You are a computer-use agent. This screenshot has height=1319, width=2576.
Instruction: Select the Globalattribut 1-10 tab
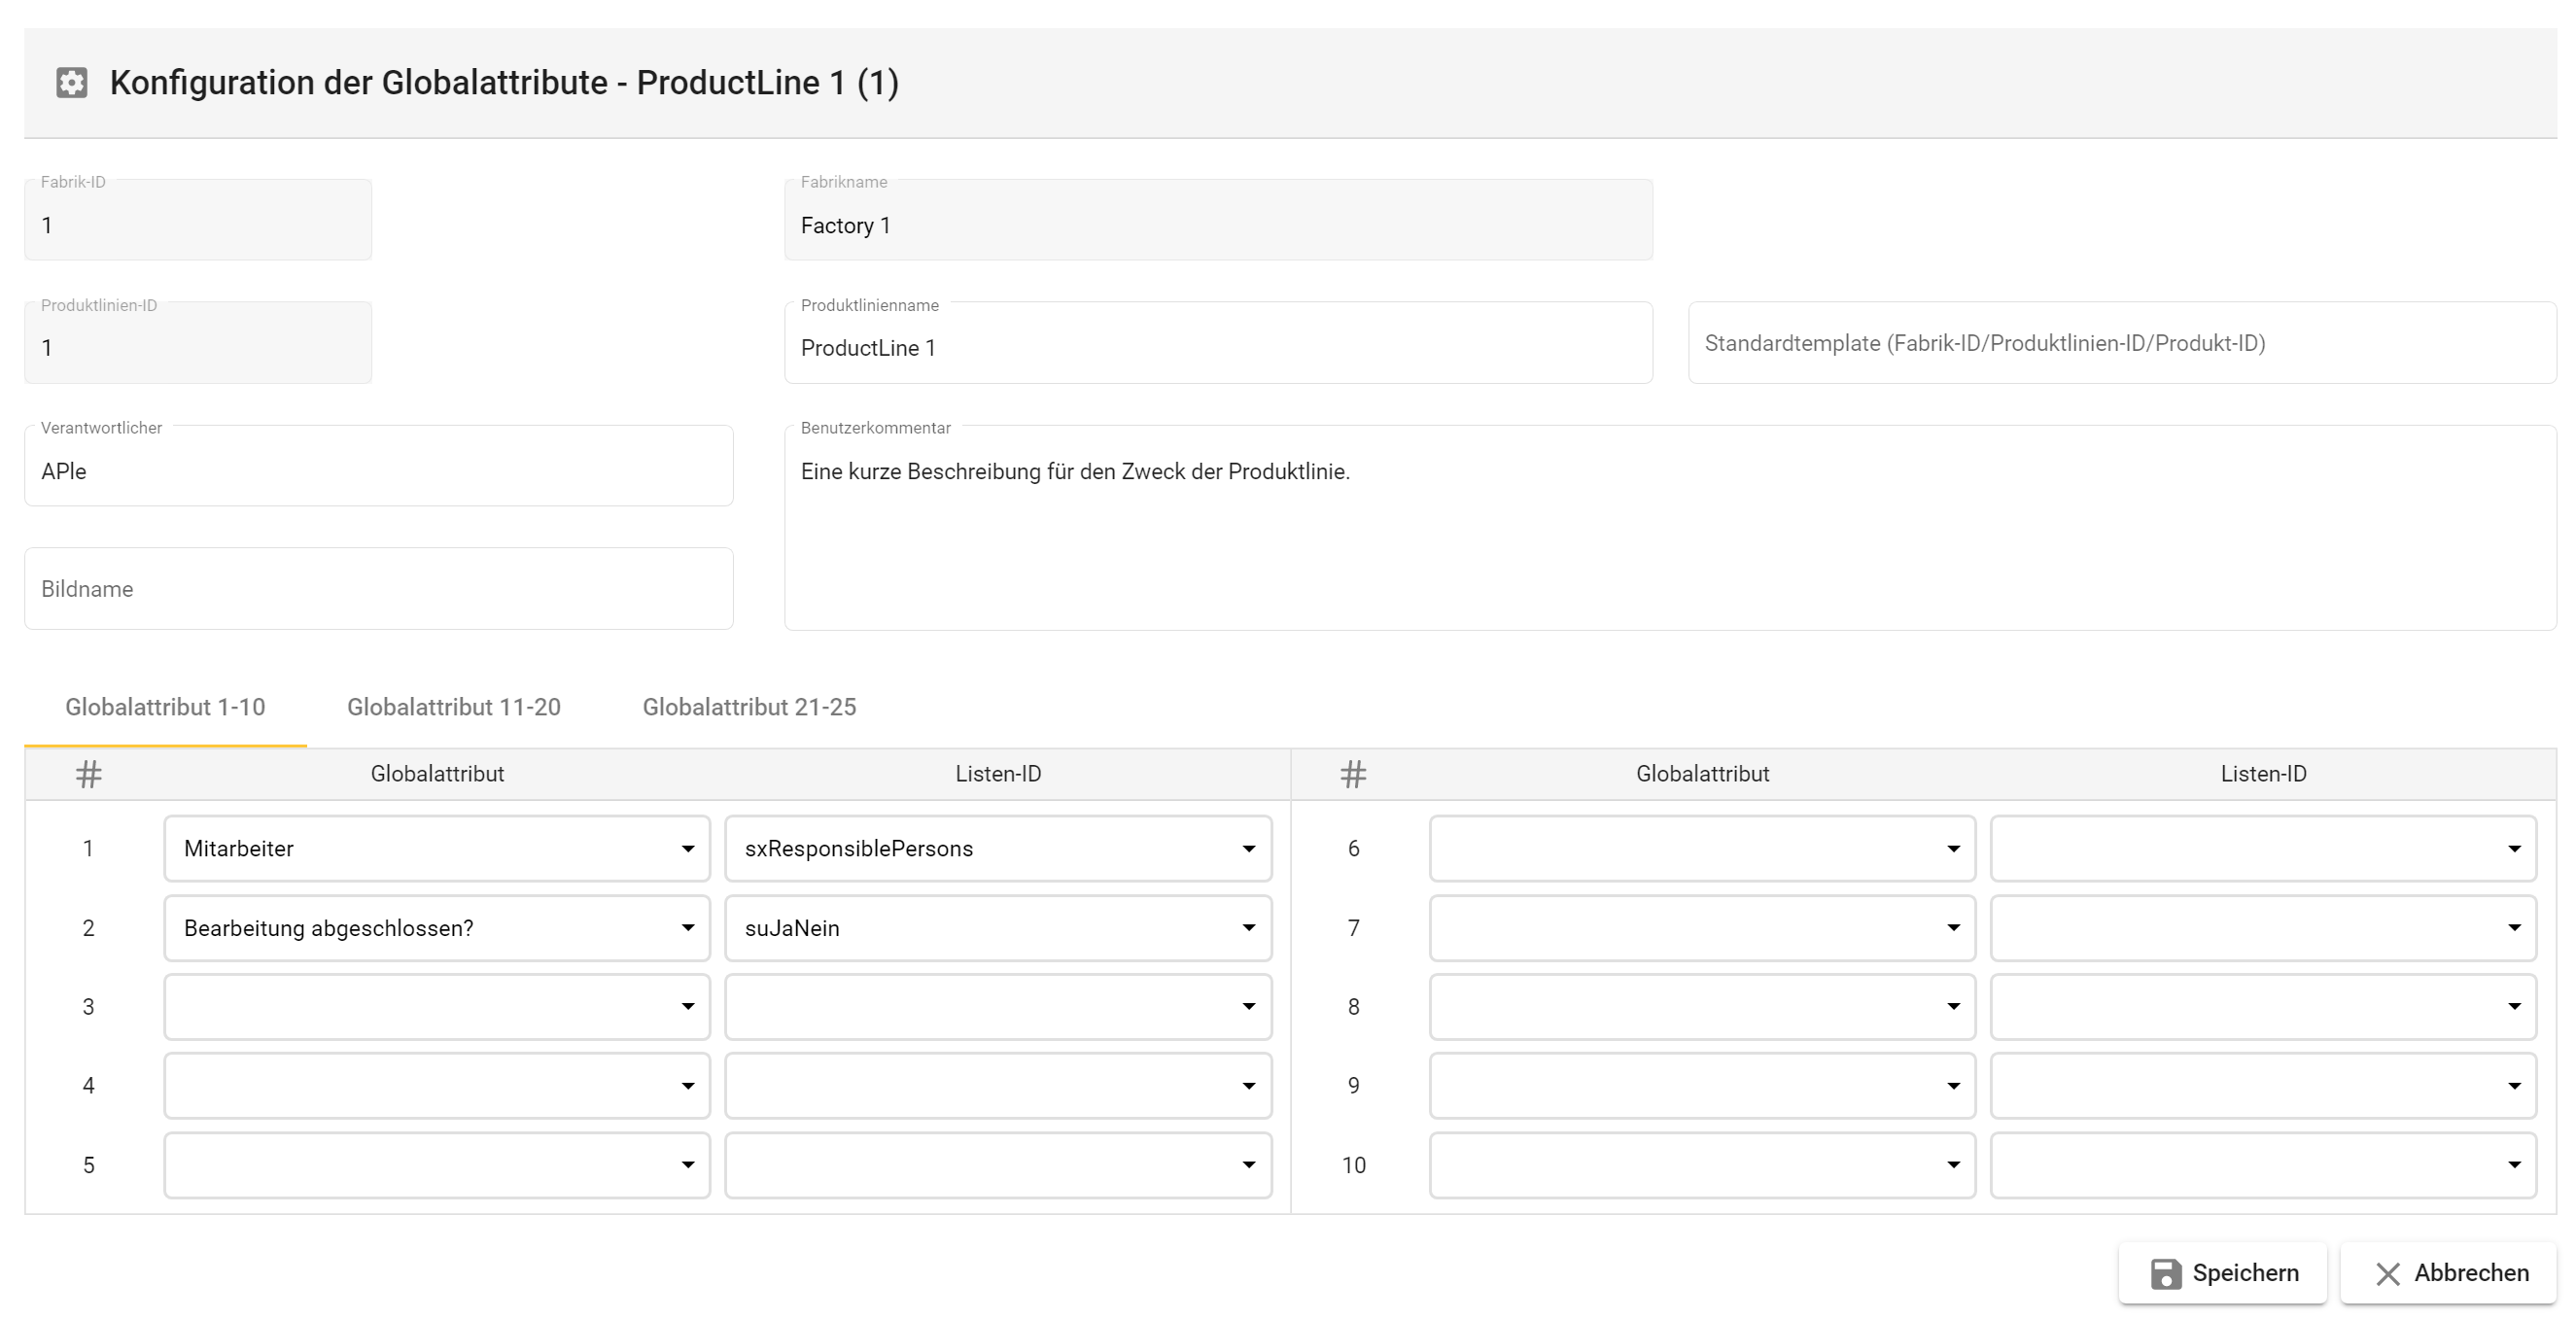pyautogui.click(x=165, y=707)
